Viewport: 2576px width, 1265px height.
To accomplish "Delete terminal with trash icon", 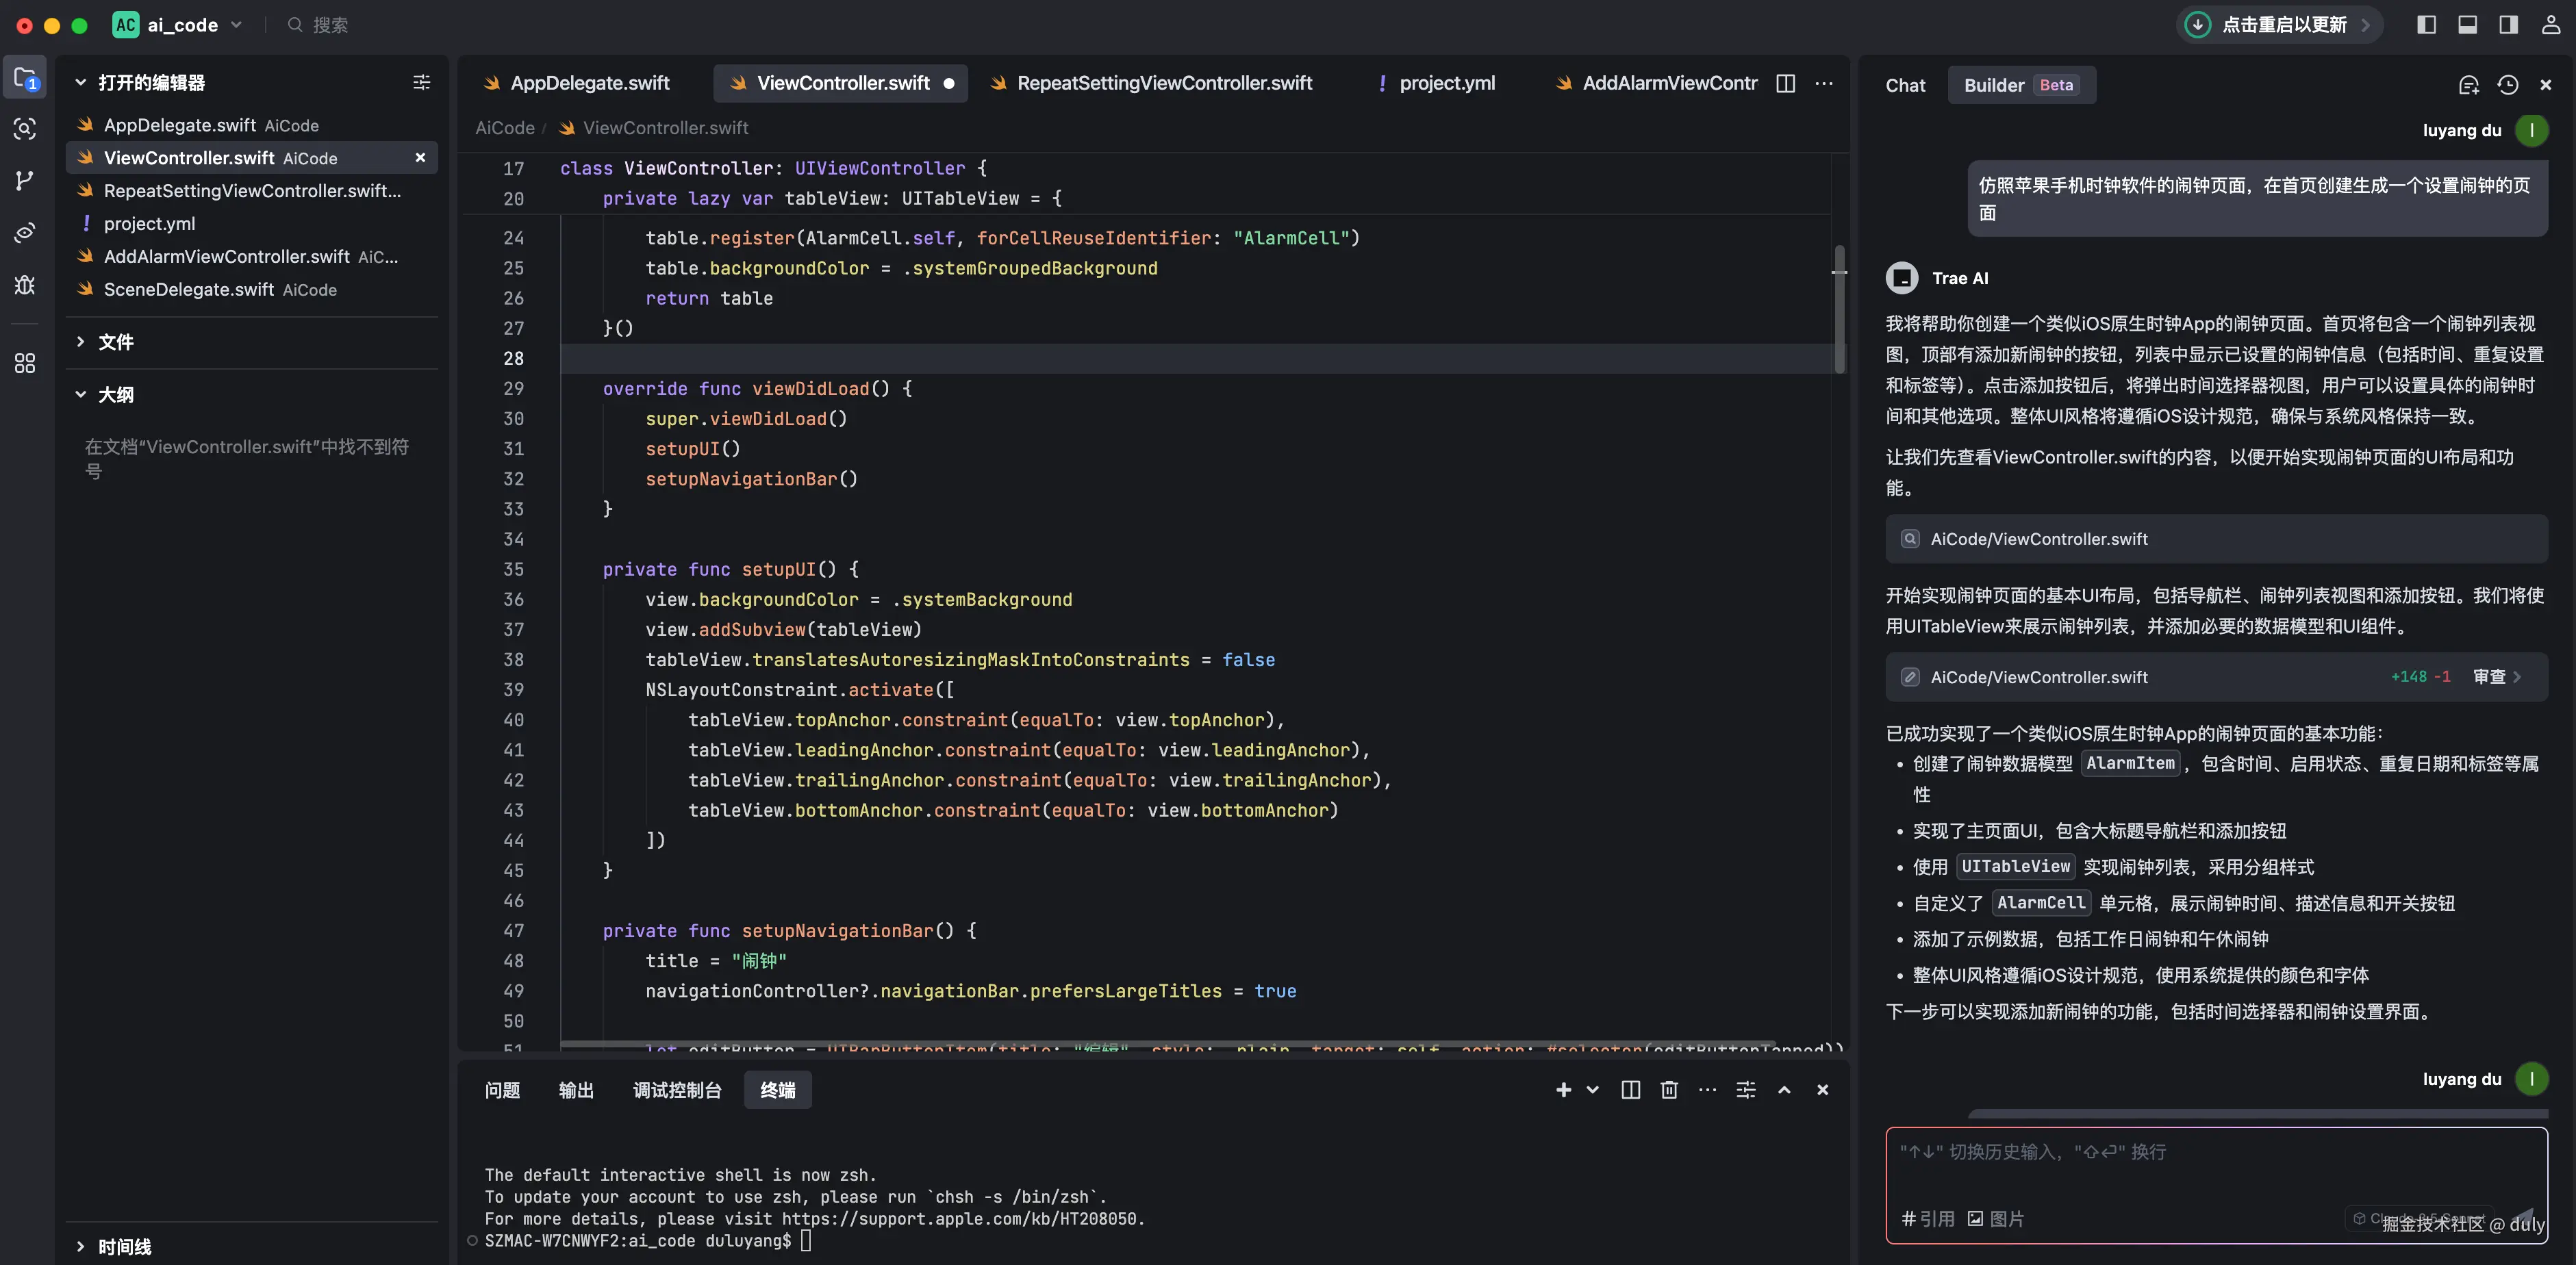I will (x=1669, y=1090).
